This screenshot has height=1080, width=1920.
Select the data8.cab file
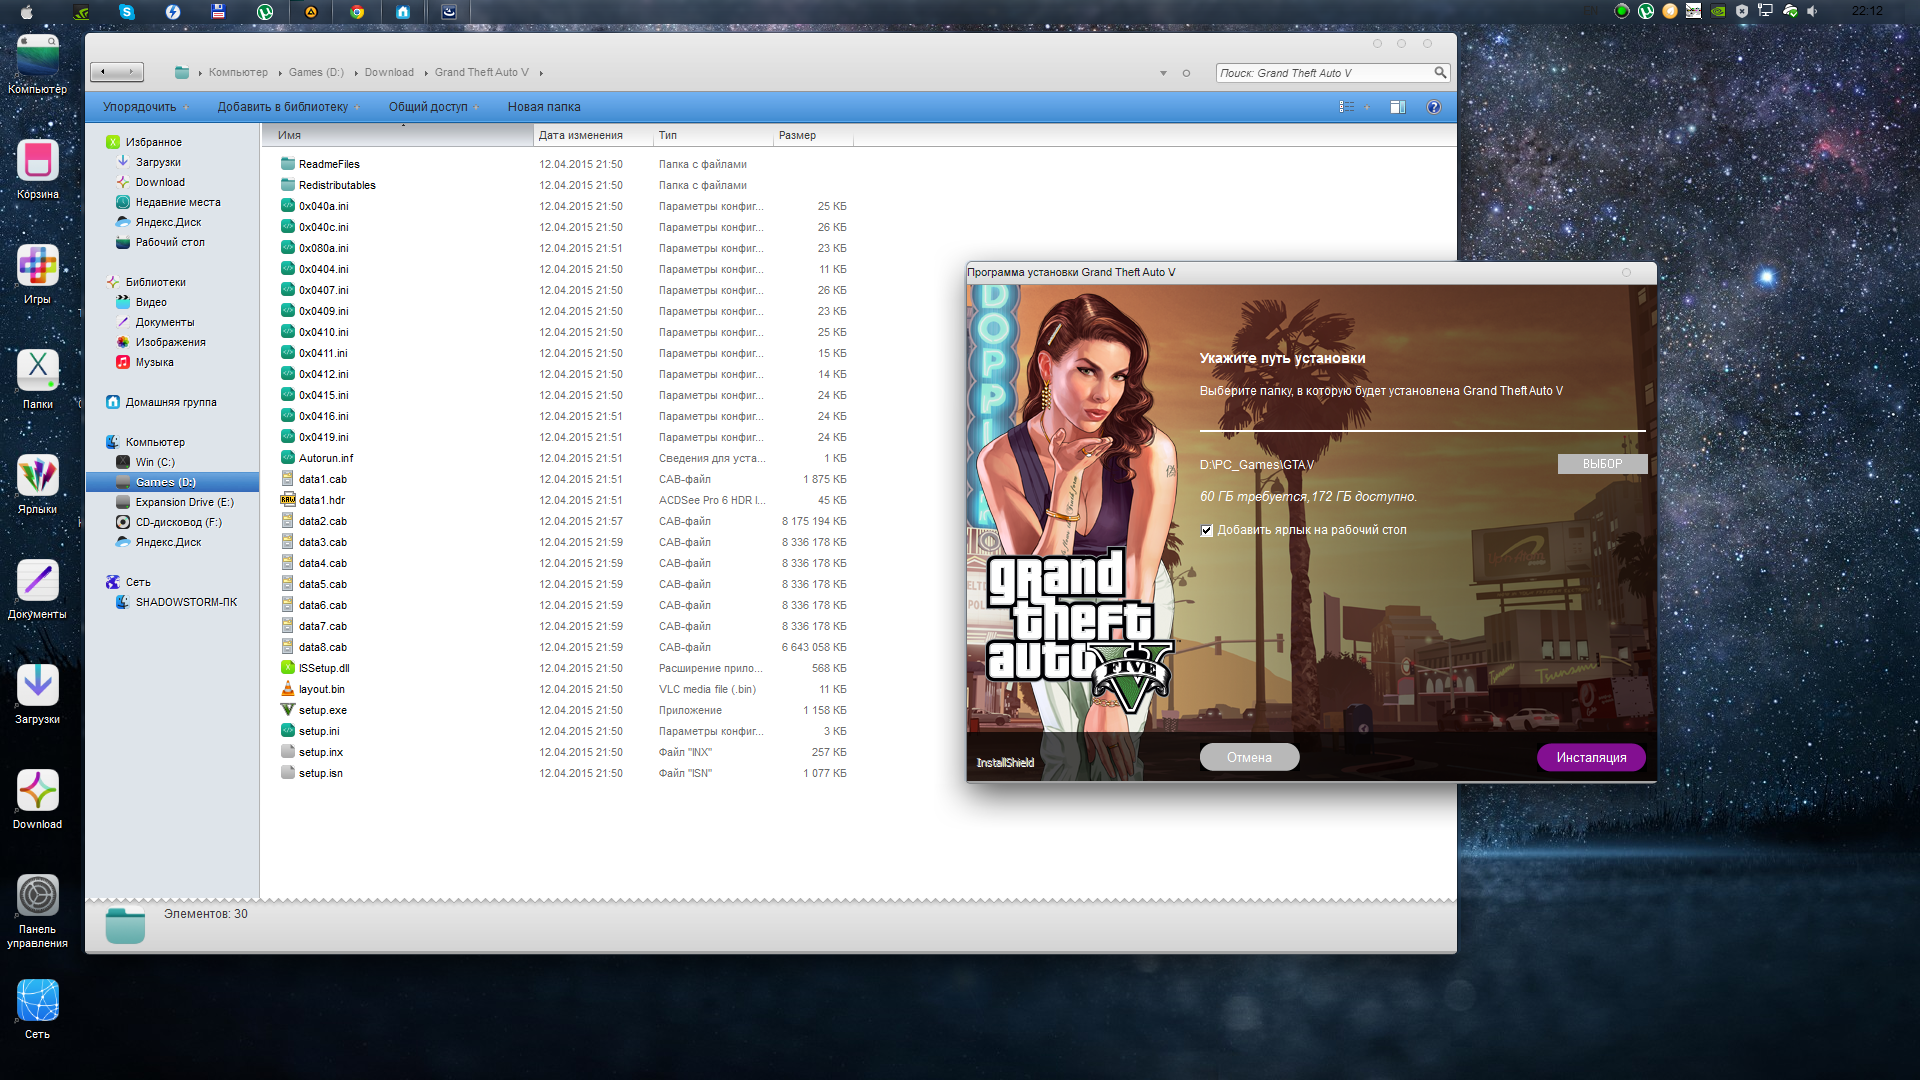(x=322, y=647)
